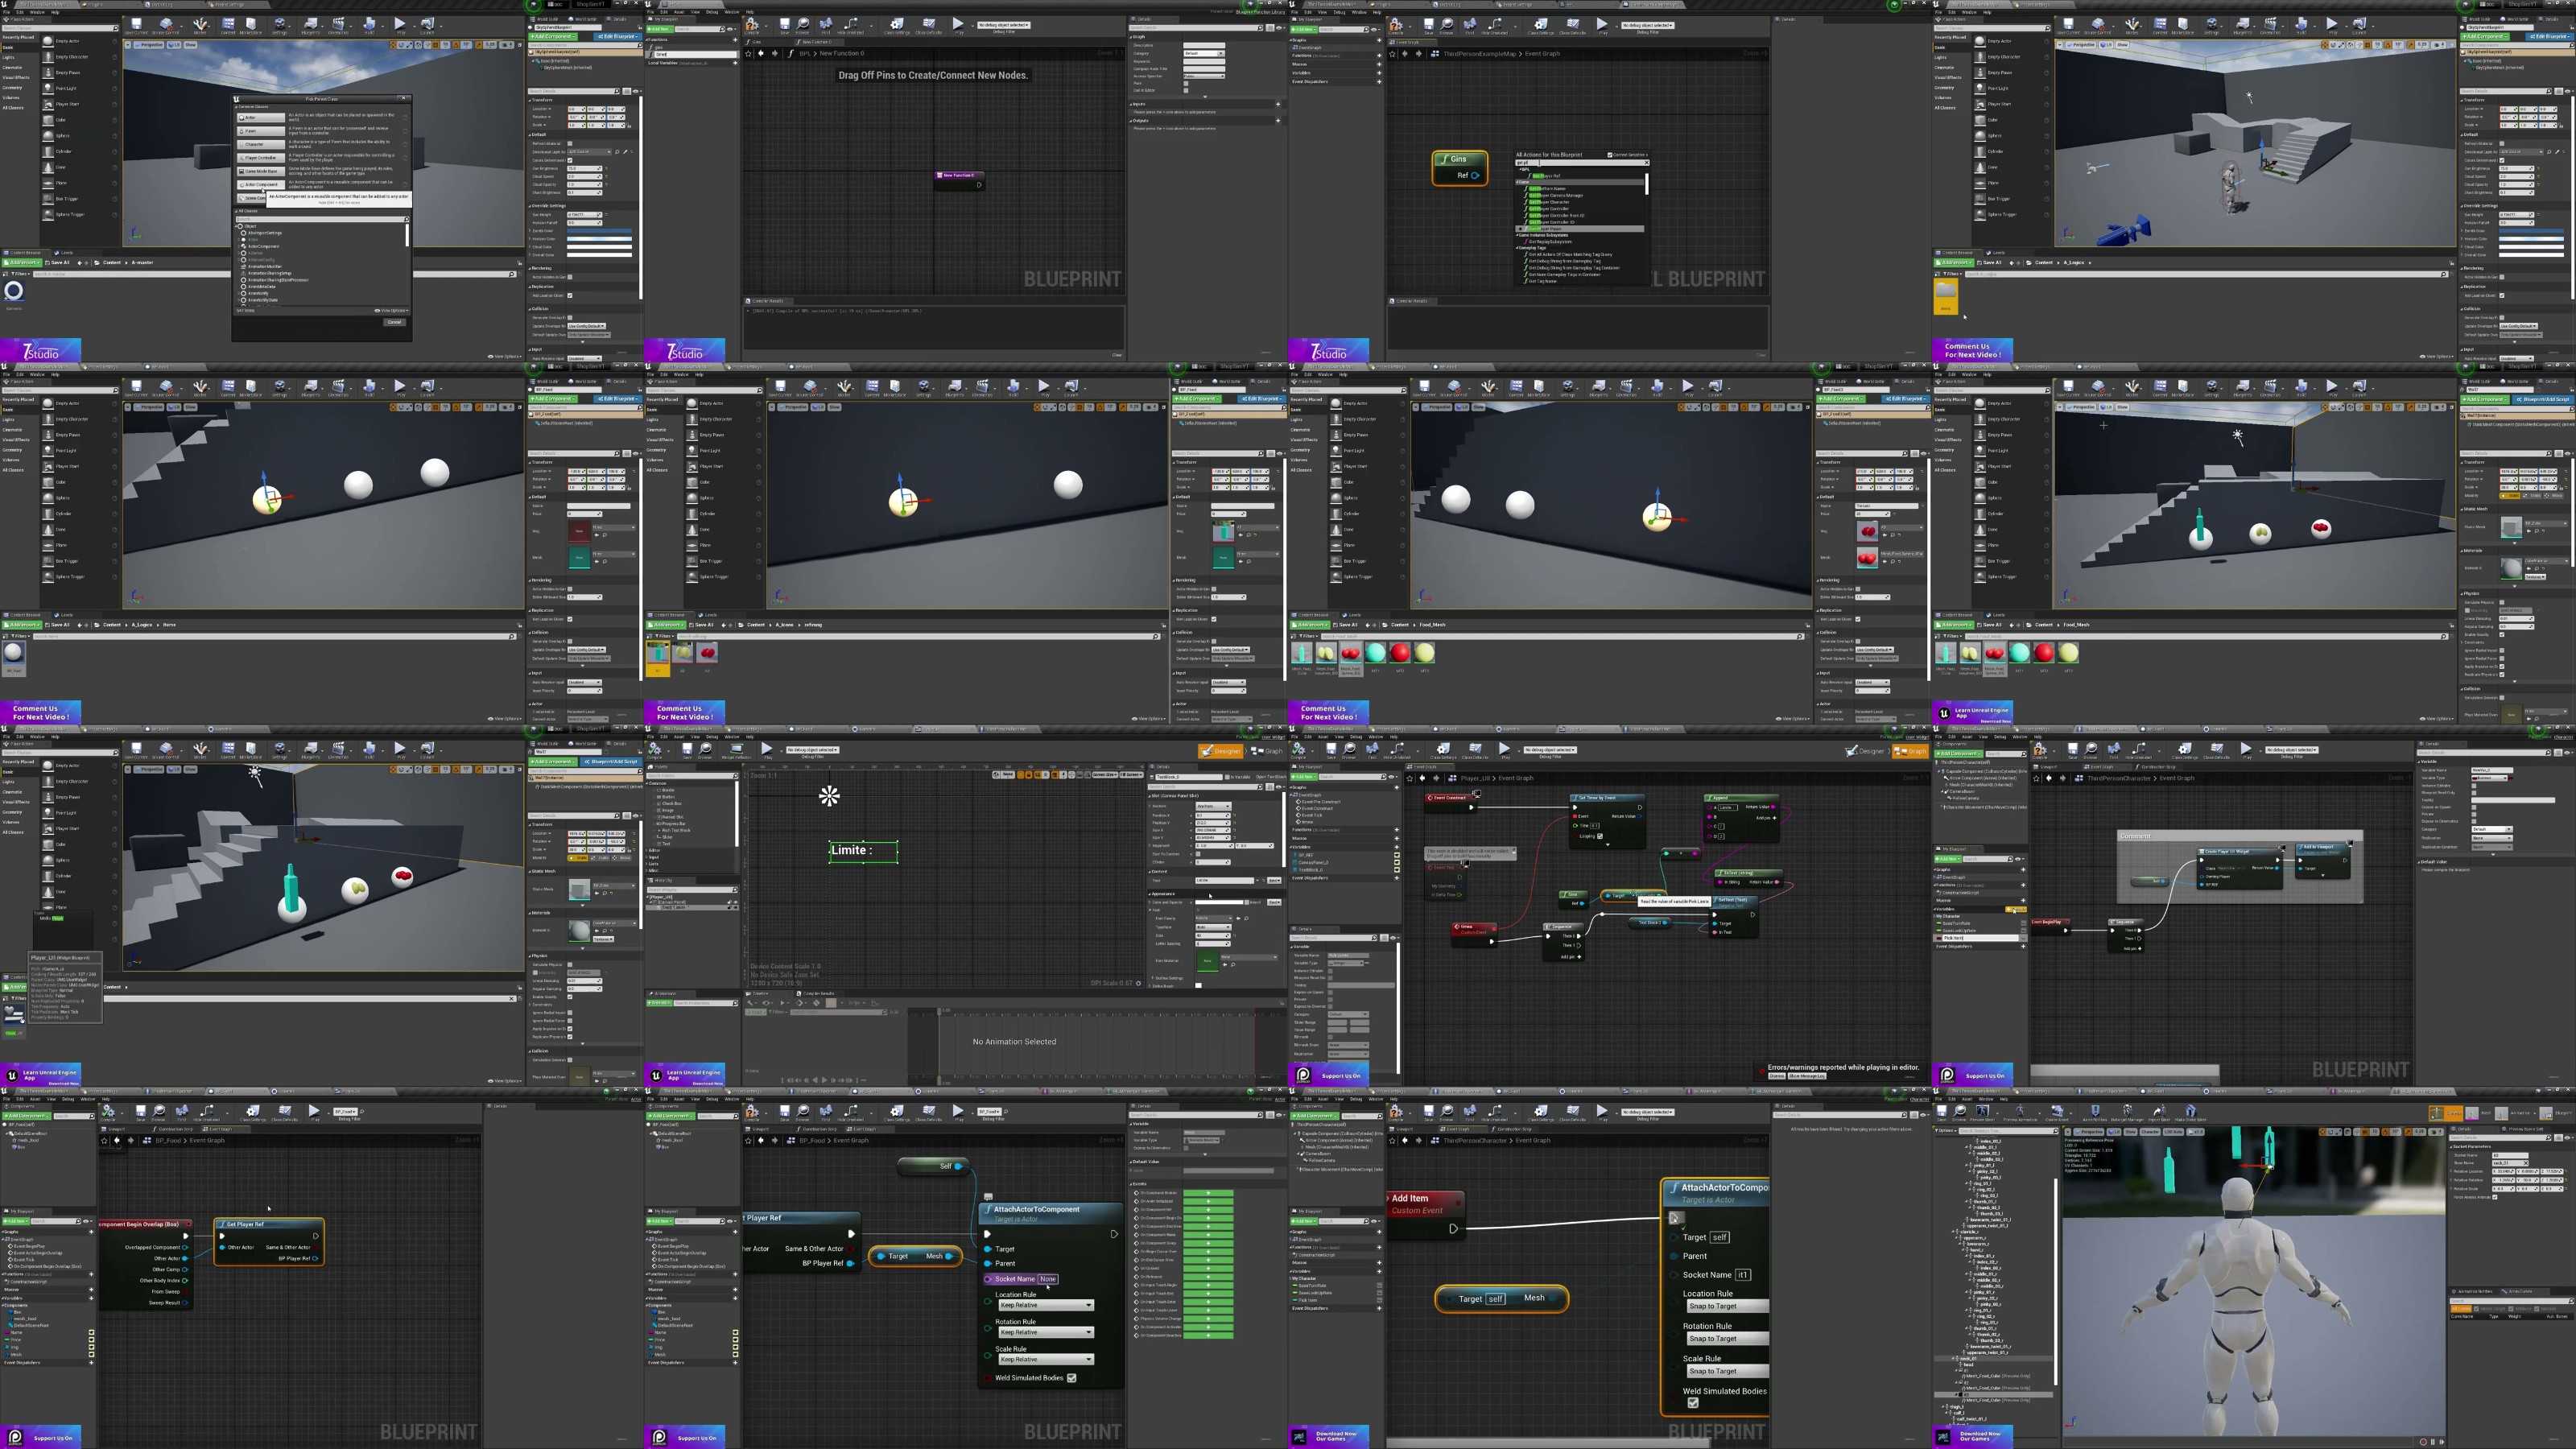
Task: Select Geometry category in Pick Parent Class frame
Action: tap(12, 87)
